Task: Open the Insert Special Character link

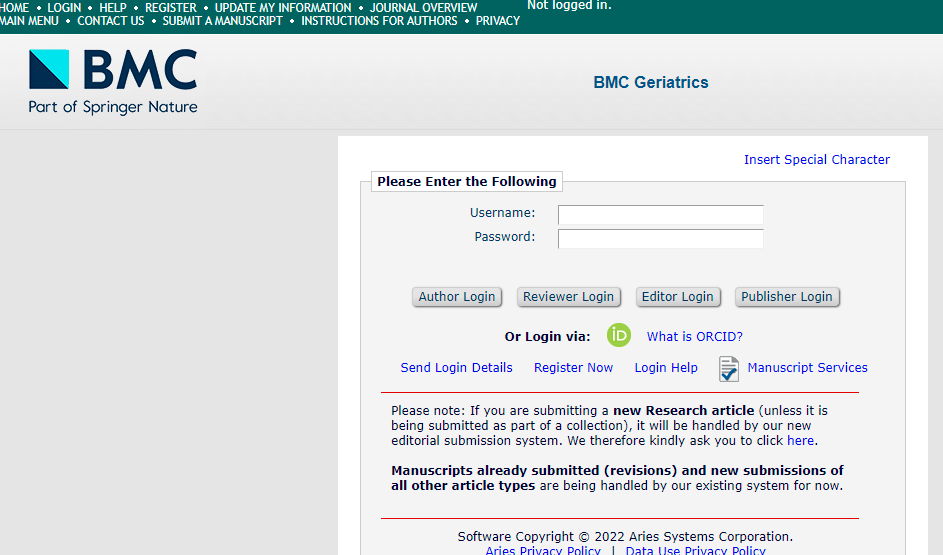Action: 816,160
